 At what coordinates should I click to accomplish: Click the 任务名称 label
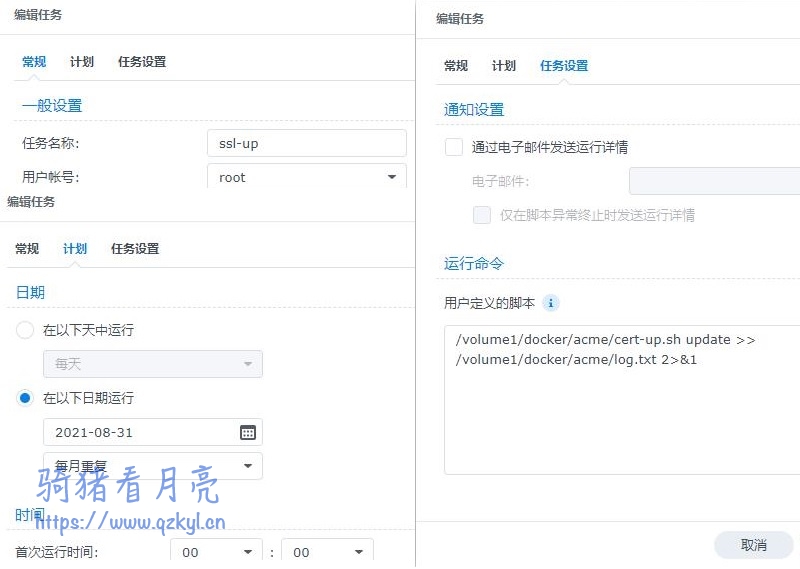point(51,143)
